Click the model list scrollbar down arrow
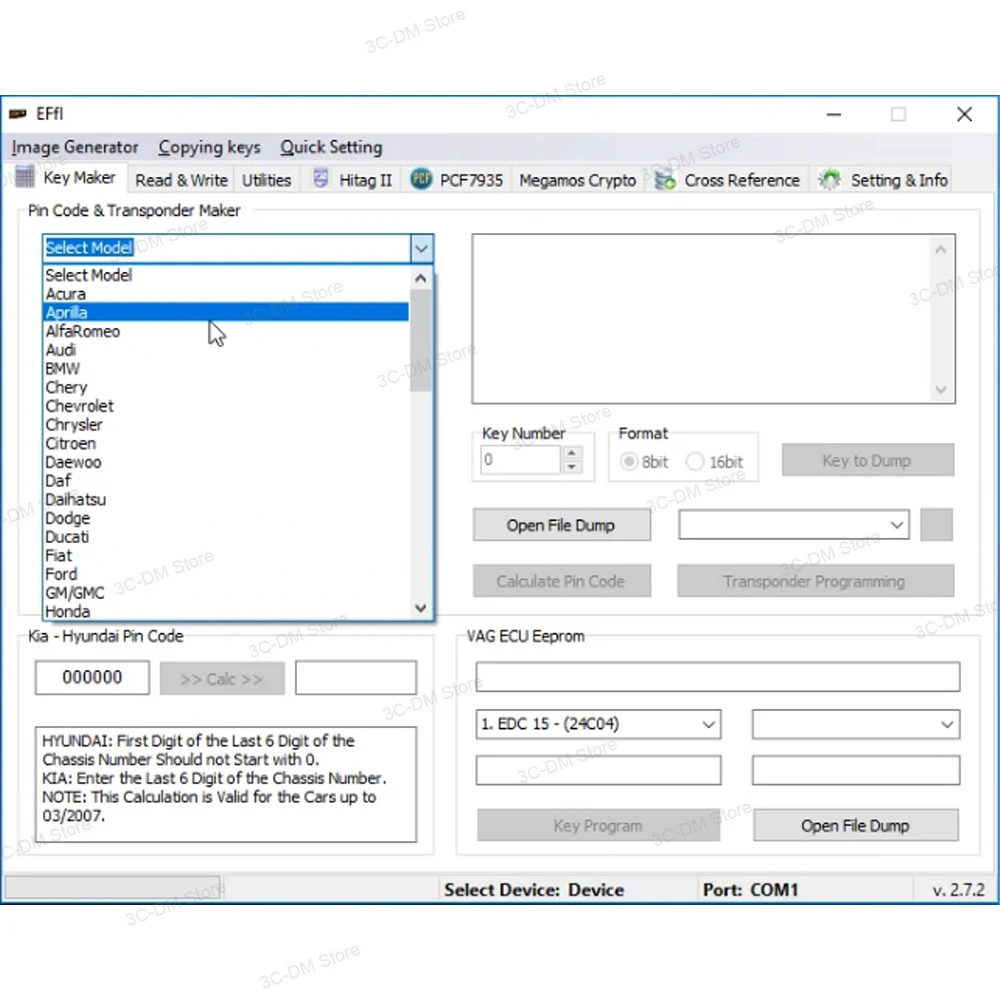Viewport: 1000px width, 1000px height. 420,608
